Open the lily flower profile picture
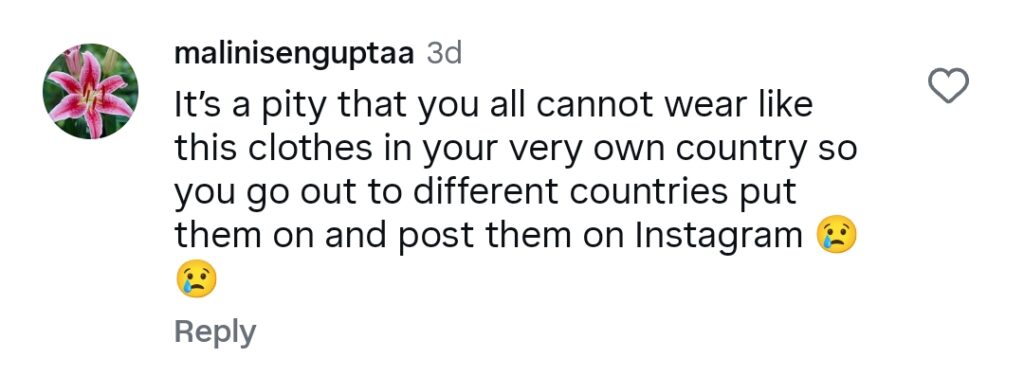The height and width of the screenshot is (376, 1024). pyautogui.click(x=91, y=91)
